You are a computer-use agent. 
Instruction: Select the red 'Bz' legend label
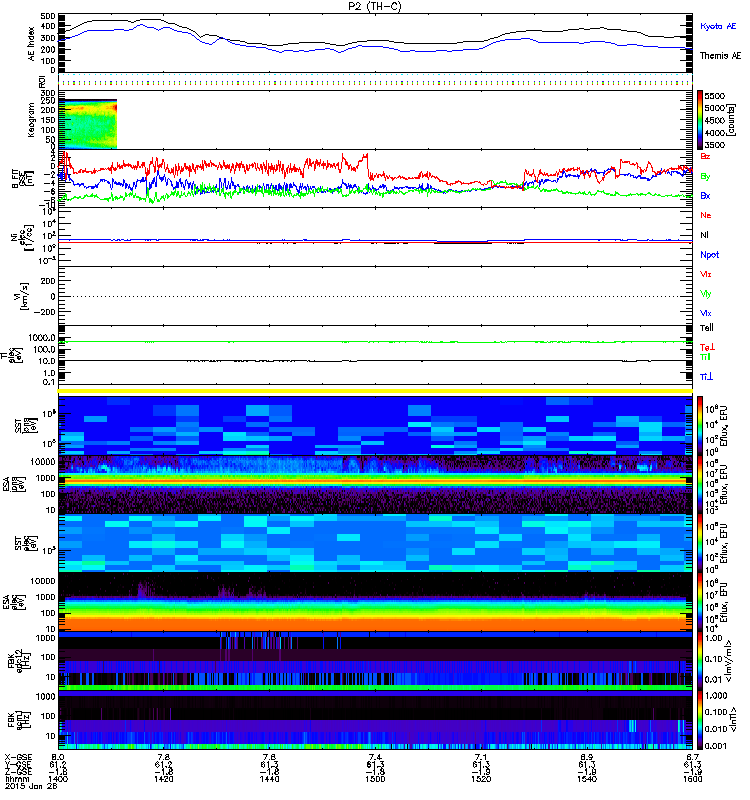coord(705,156)
